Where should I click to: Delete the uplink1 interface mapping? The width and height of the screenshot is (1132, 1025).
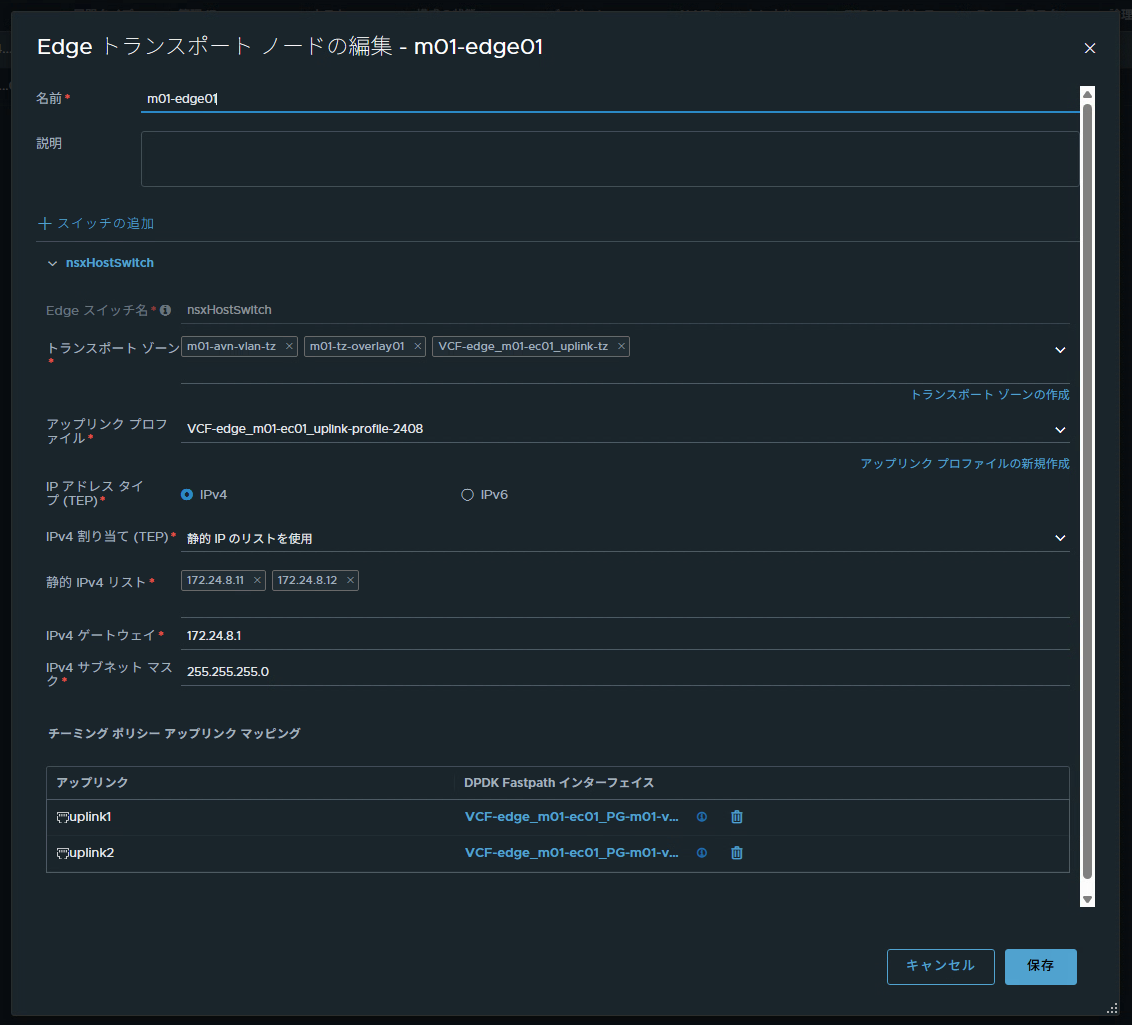pos(736,817)
